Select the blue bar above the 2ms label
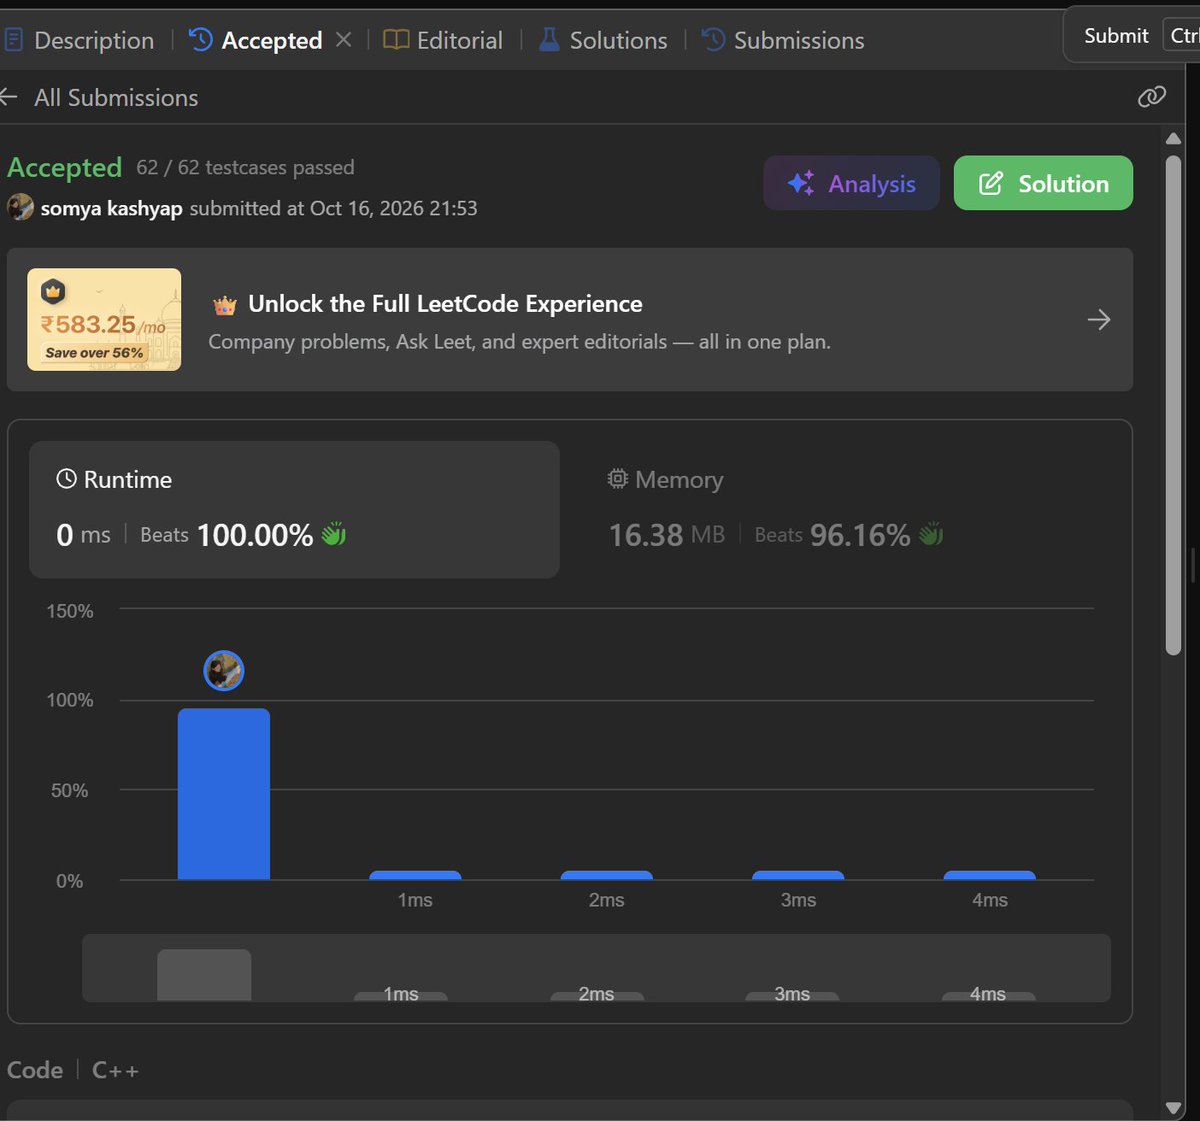This screenshot has height=1121, width=1200. [607, 875]
